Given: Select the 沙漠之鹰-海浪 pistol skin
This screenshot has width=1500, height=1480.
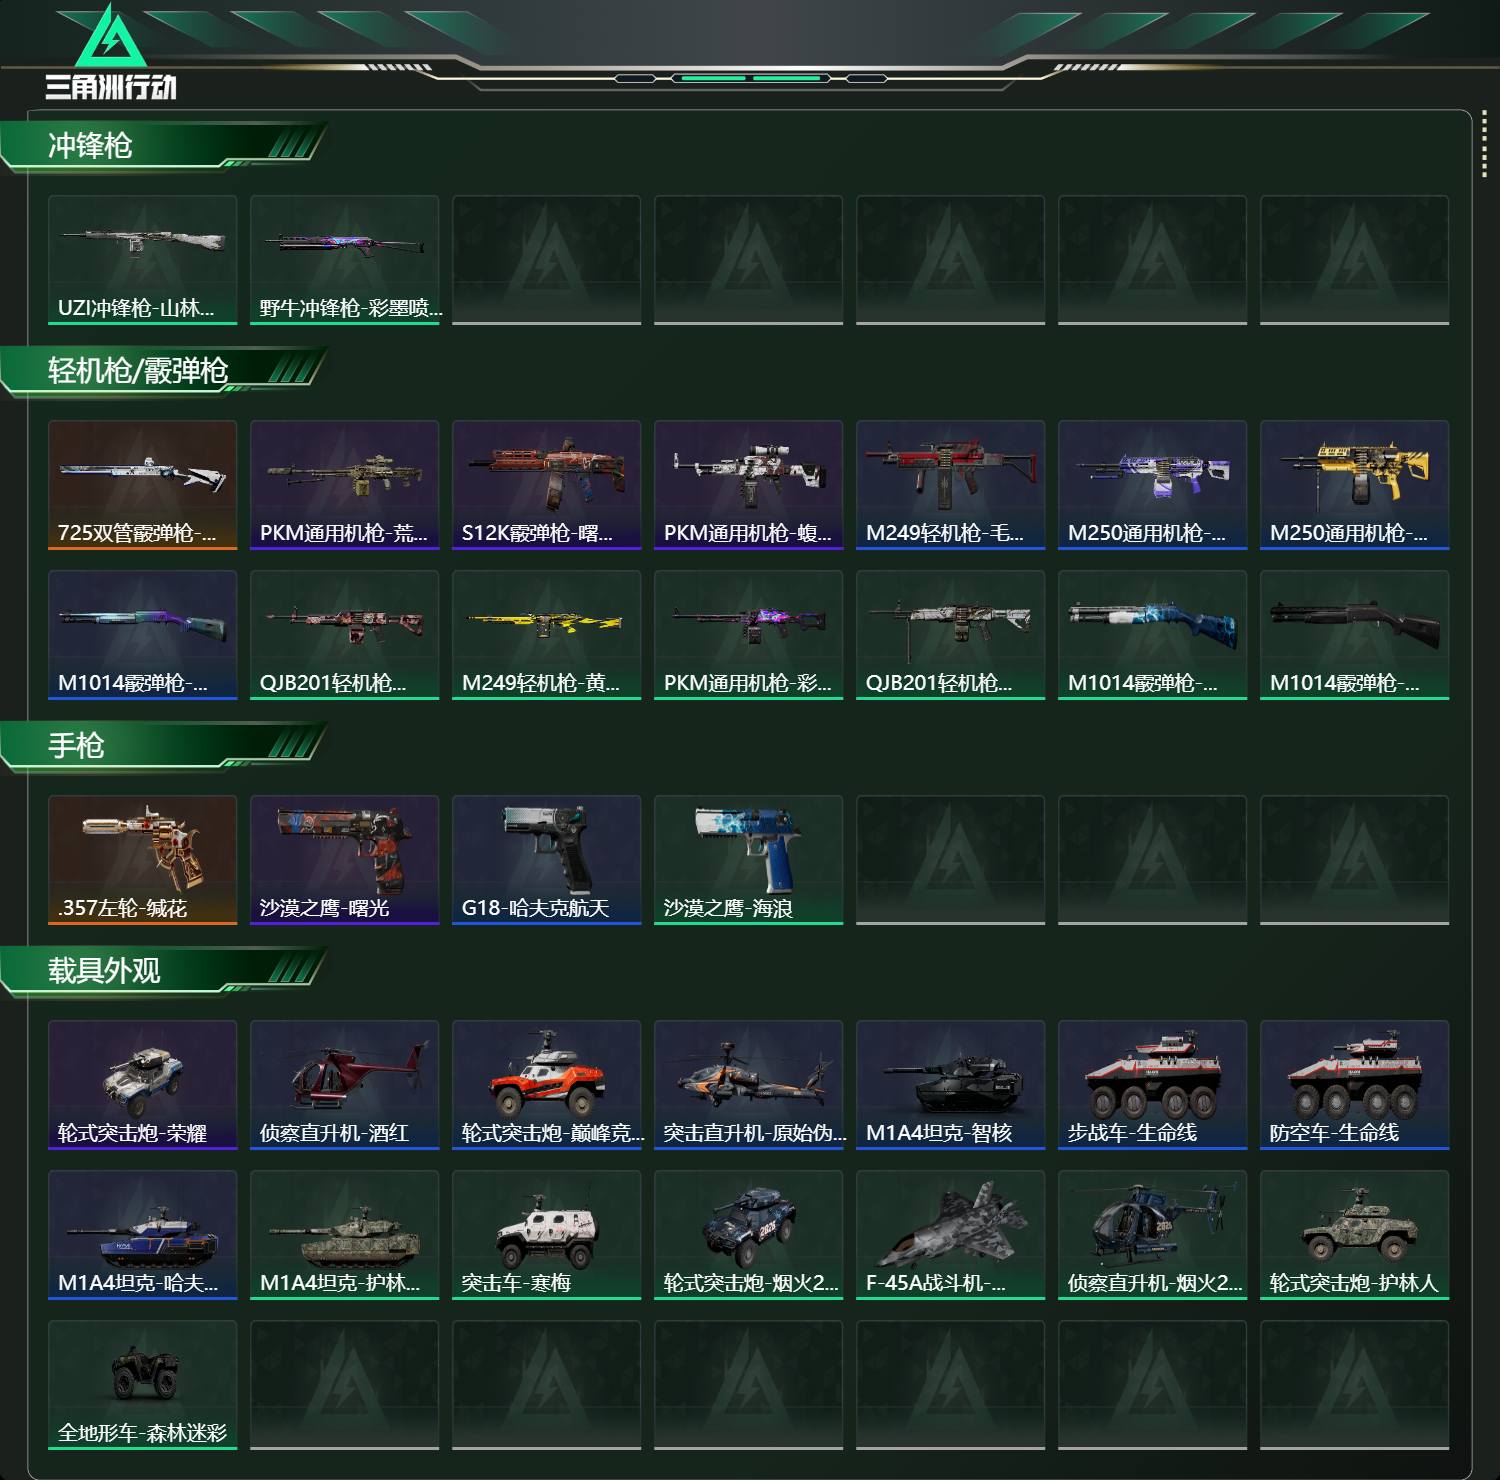Looking at the screenshot, I should tap(748, 860).
